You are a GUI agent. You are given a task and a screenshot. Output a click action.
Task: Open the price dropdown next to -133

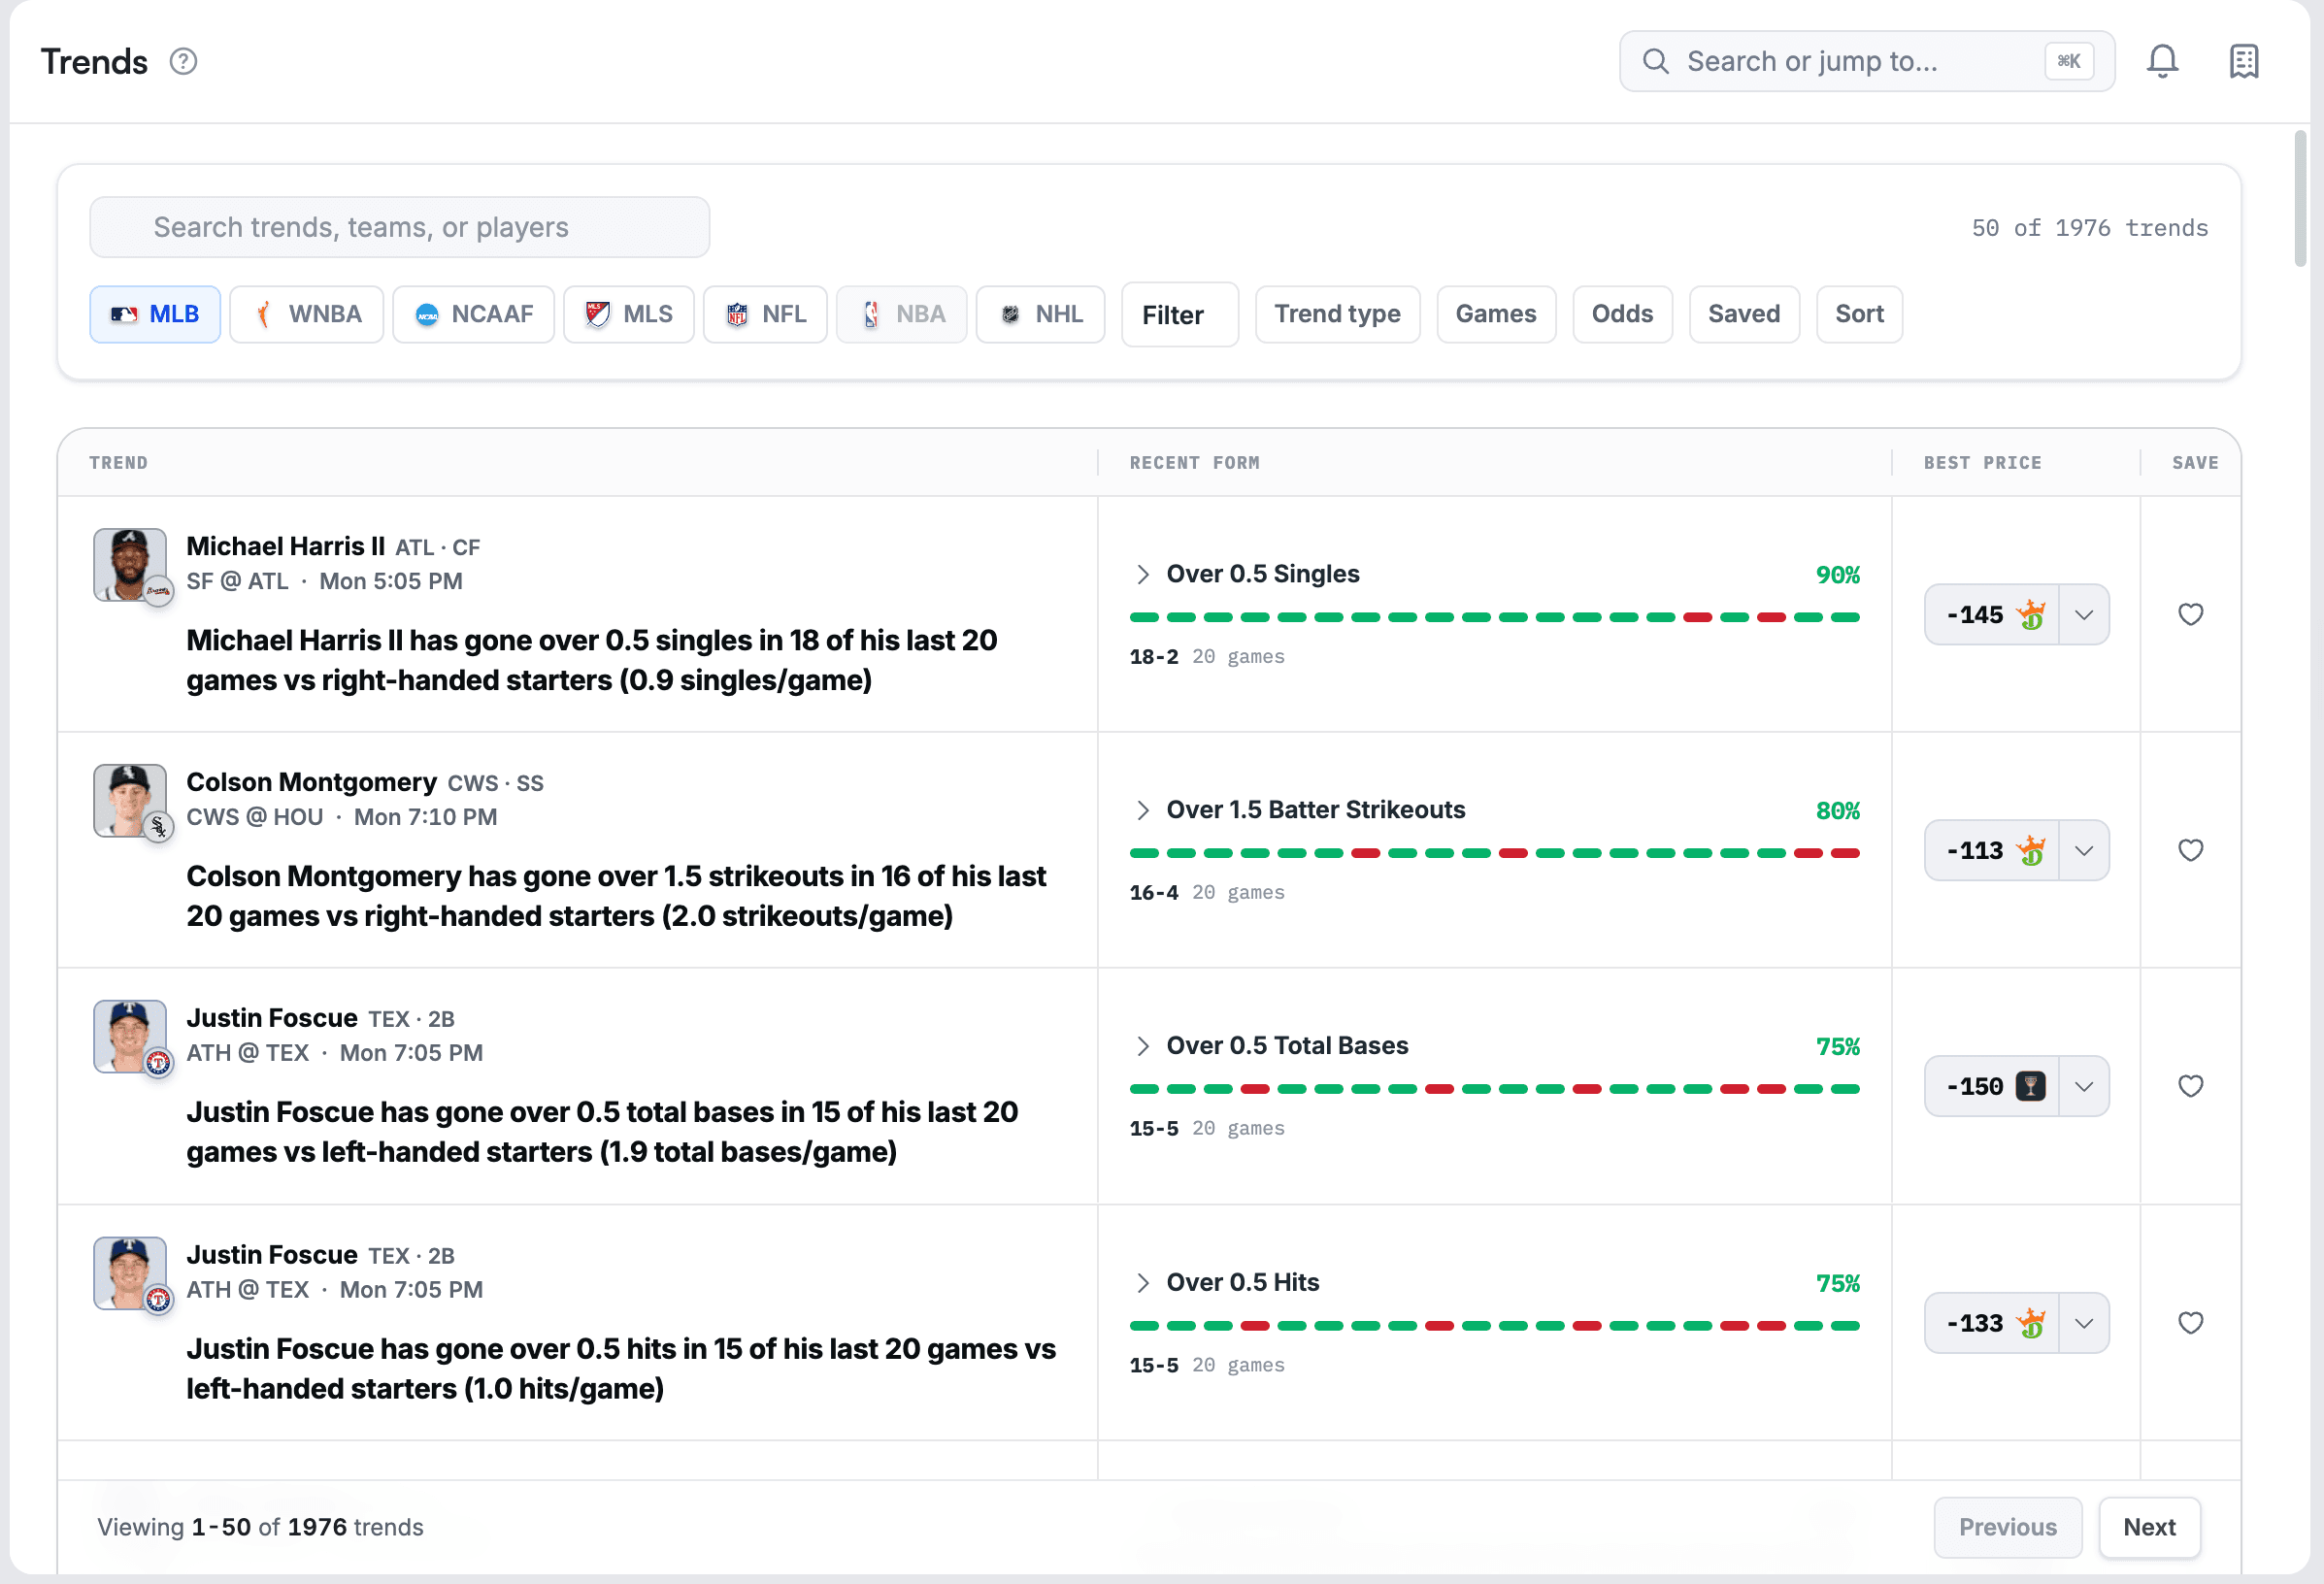tap(2084, 1323)
